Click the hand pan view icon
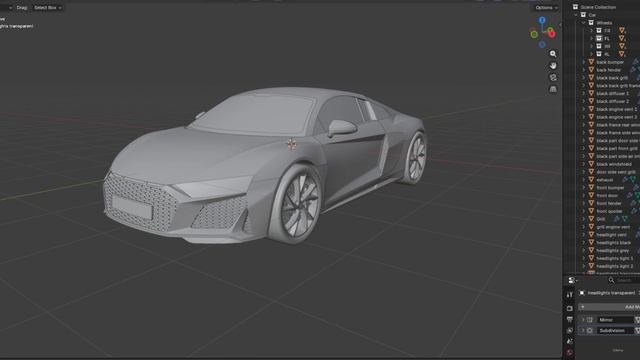Viewport: 640px width, 360px height. tap(553, 66)
